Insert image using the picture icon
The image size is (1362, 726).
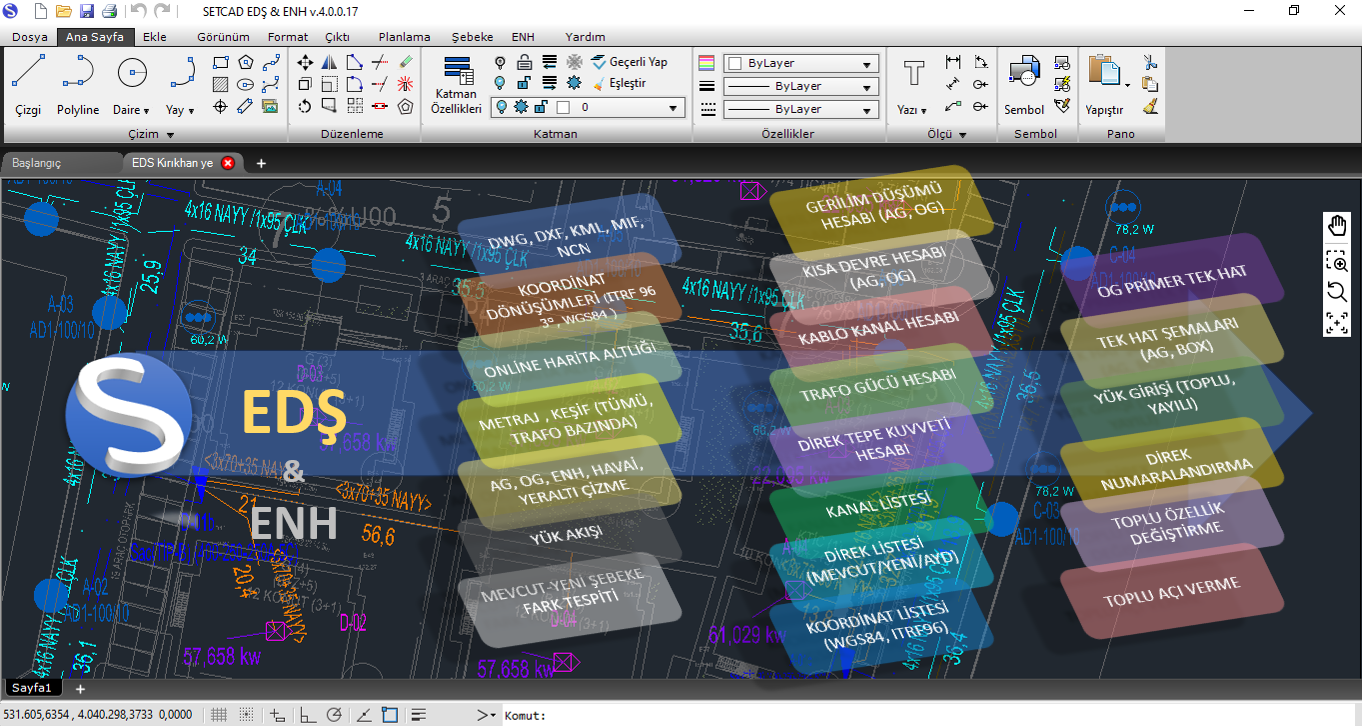[270, 106]
